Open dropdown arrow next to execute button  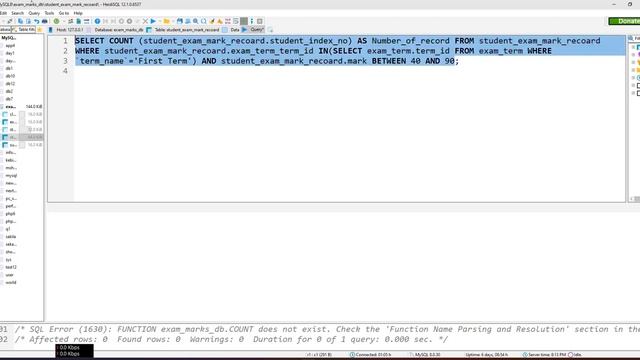click(159, 21)
